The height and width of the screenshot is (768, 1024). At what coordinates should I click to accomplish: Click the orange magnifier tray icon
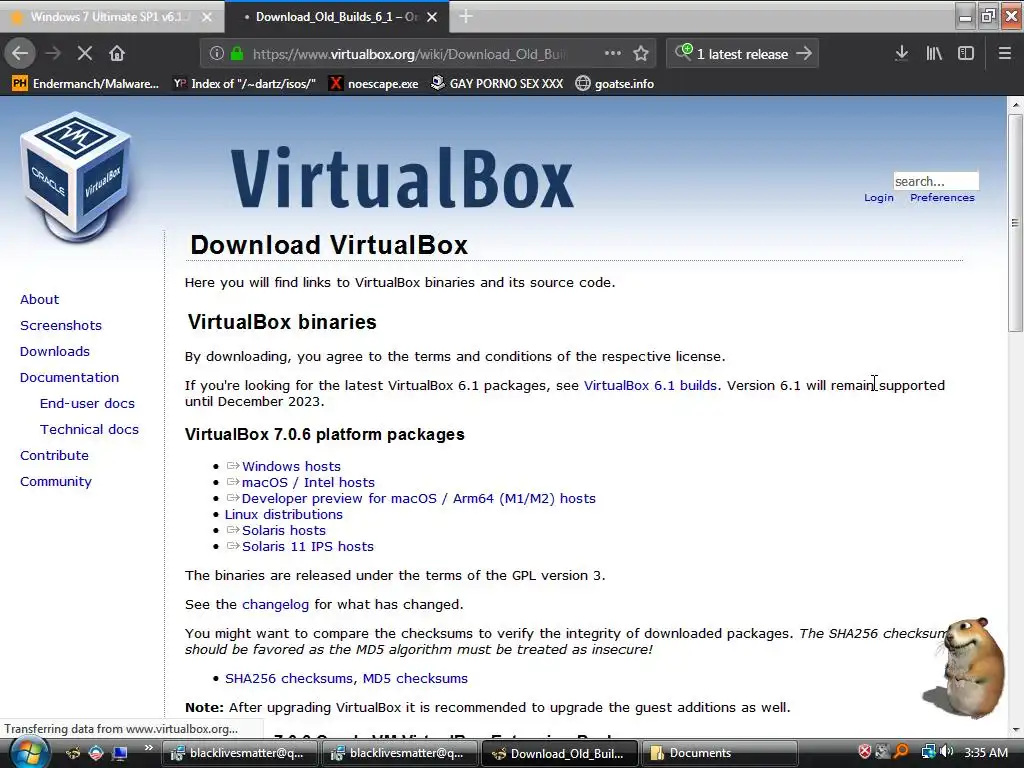(901, 752)
